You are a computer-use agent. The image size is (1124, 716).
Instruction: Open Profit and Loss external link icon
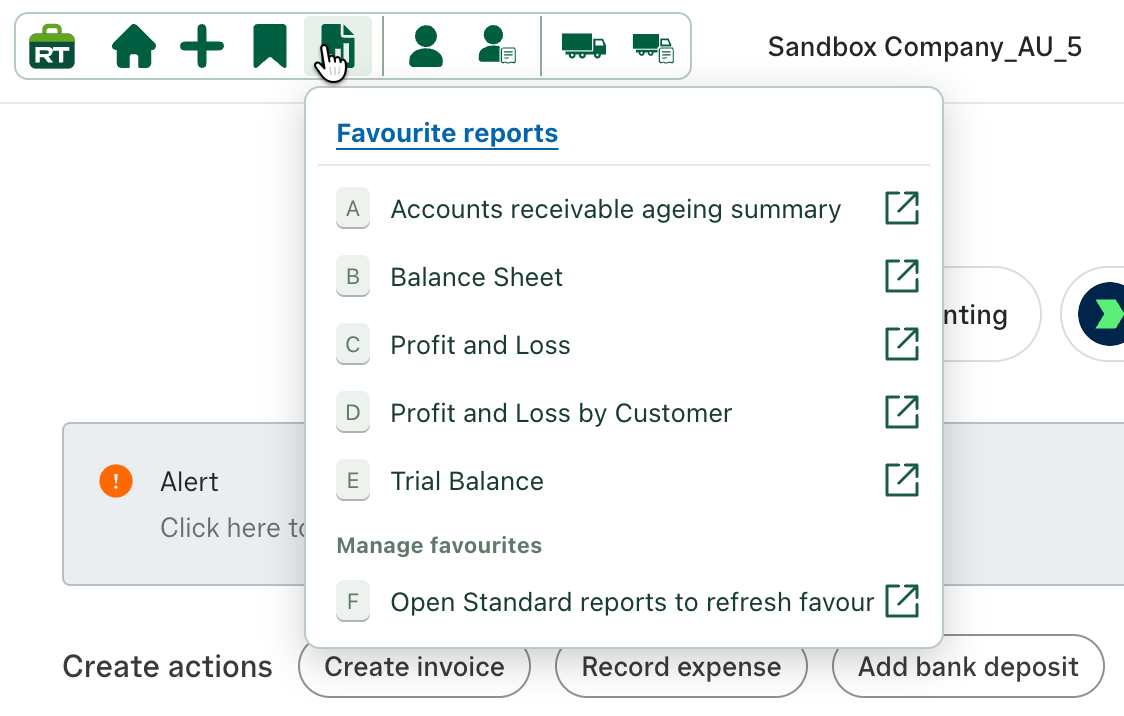tap(902, 345)
